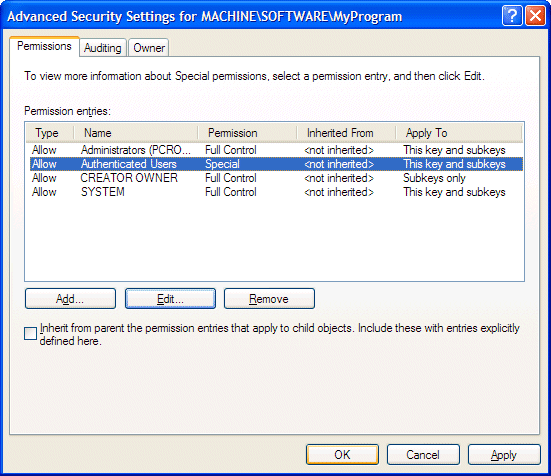Click the Help question mark icon

[512, 16]
